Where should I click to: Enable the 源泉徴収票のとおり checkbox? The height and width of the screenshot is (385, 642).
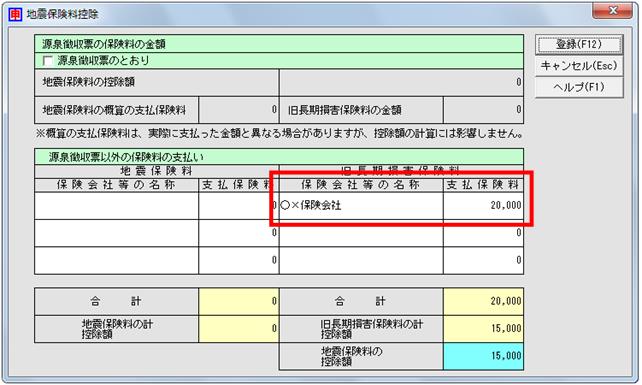[x=48, y=61]
